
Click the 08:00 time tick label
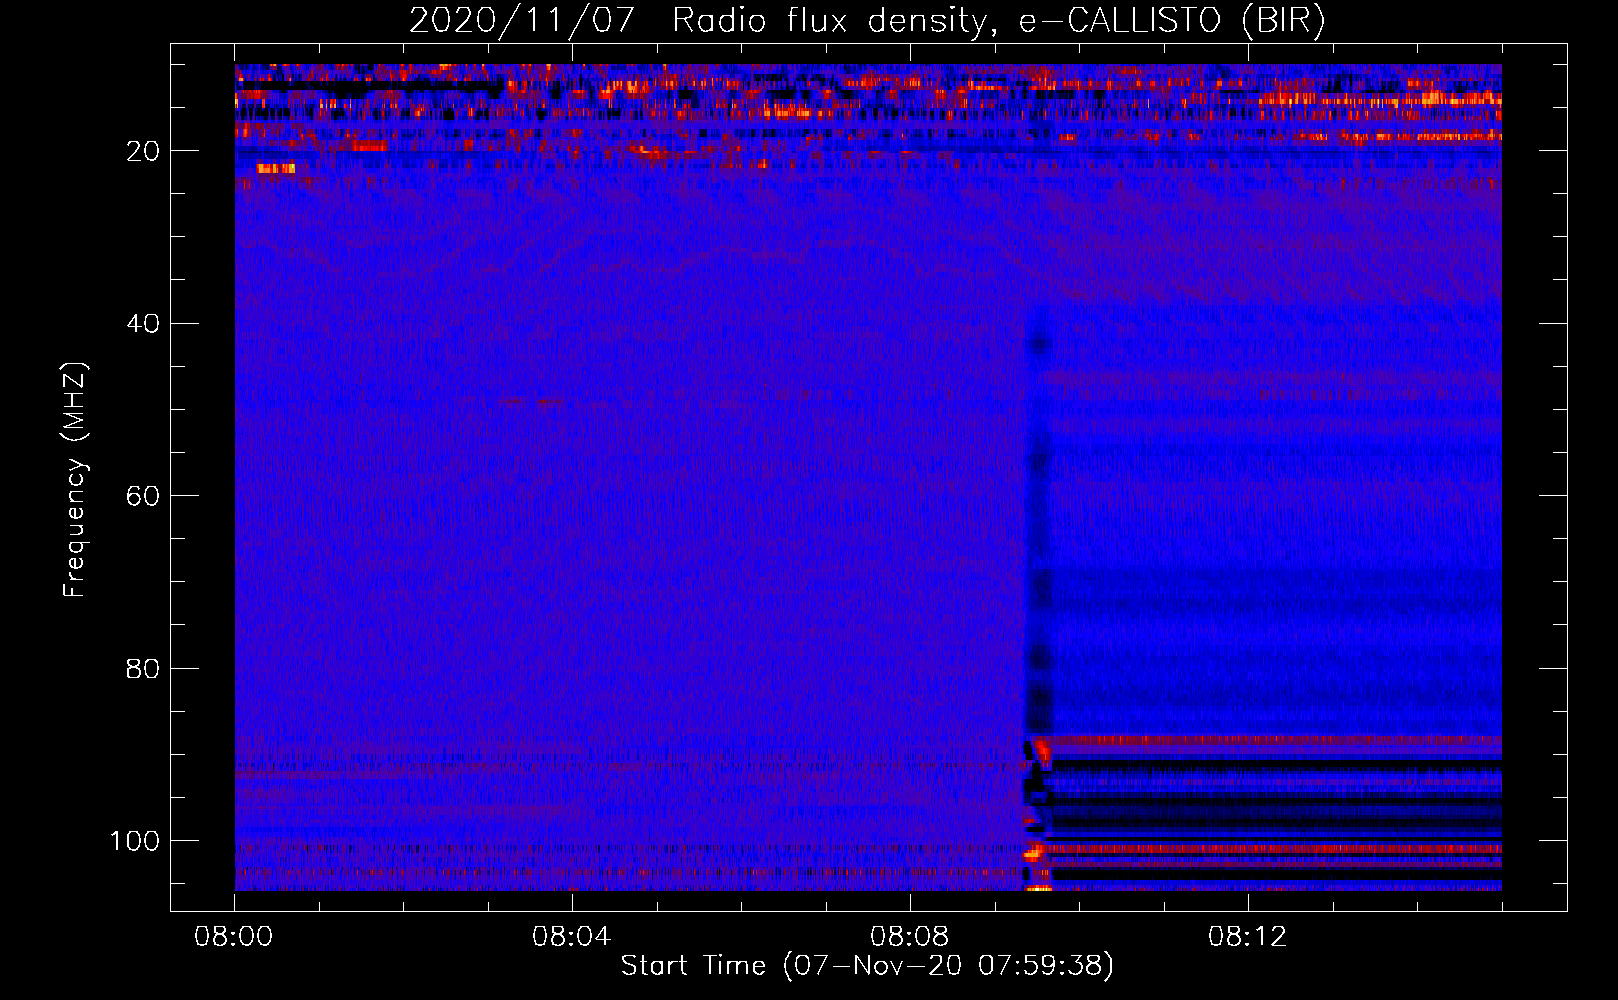234,937
